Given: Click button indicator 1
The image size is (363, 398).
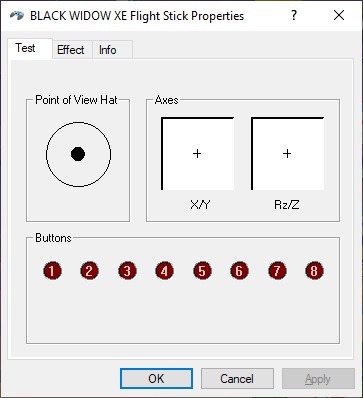Looking at the screenshot, I should pyautogui.click(x=52, y=271).
